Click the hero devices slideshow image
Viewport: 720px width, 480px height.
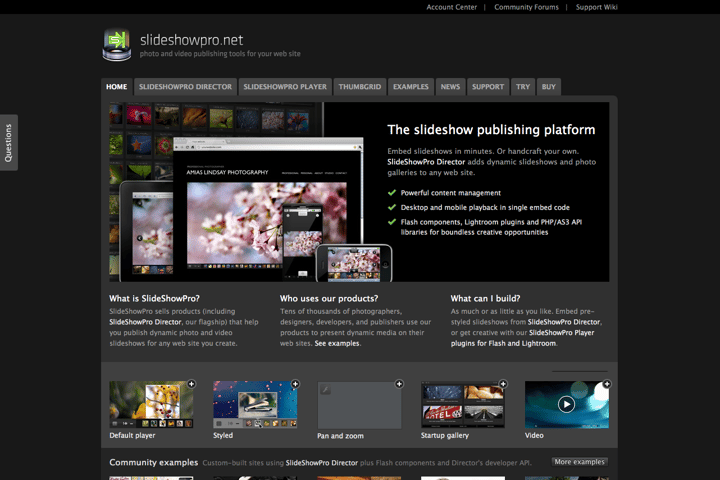click(251, 192)
